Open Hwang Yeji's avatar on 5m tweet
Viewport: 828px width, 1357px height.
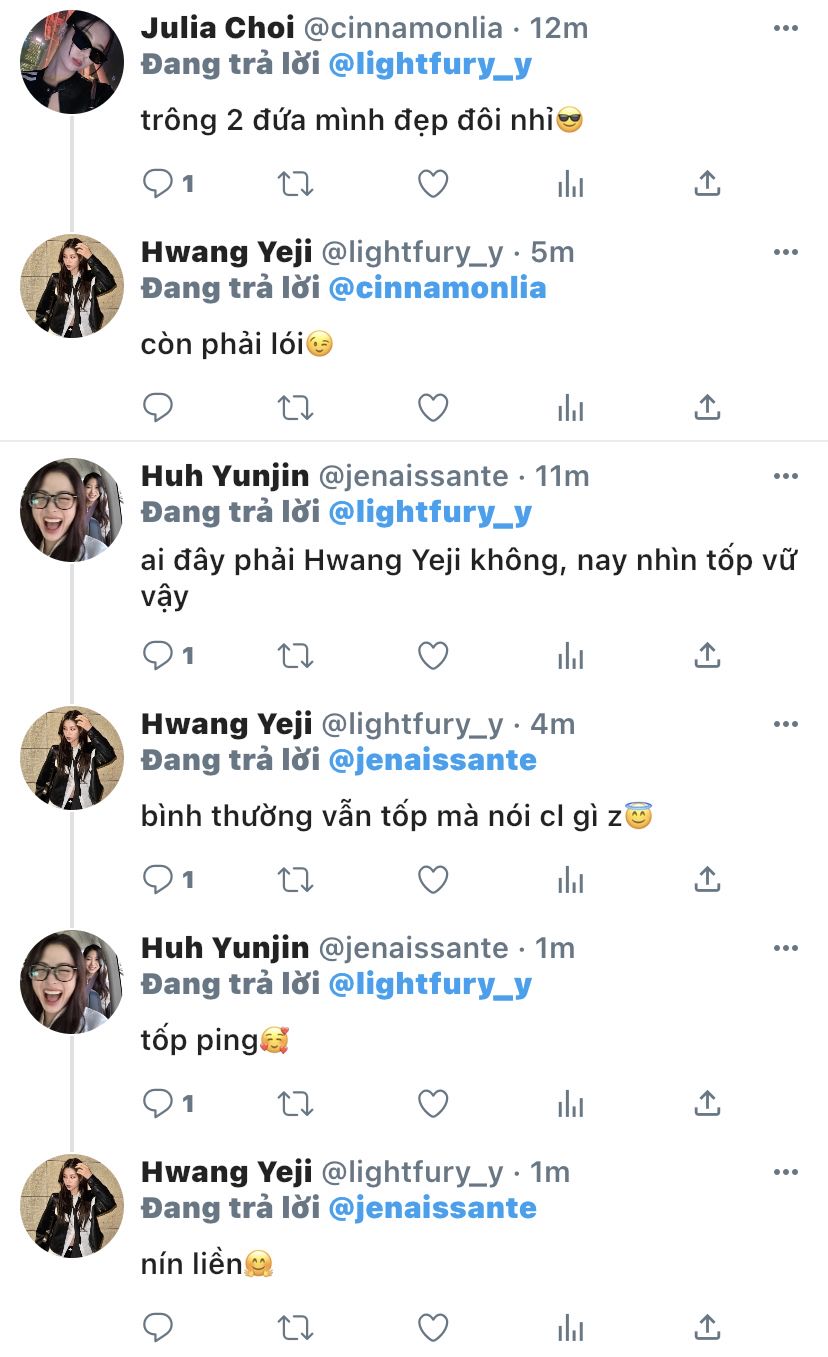coord(72,286)
